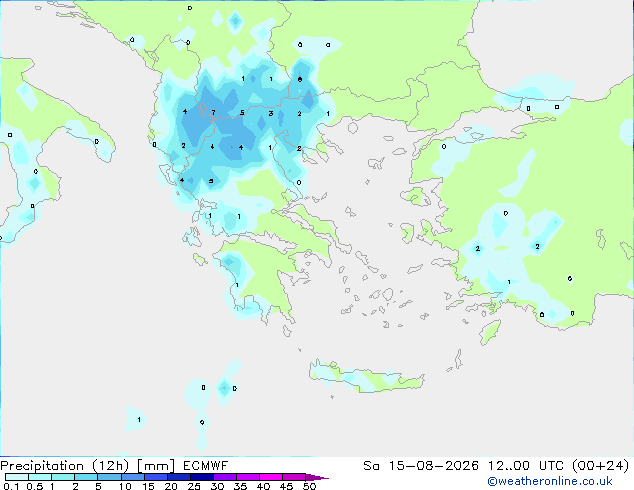The image size is (634, 490).
Task: Select the 5–10 mm legend swatch
Action: tap(109, 477)
